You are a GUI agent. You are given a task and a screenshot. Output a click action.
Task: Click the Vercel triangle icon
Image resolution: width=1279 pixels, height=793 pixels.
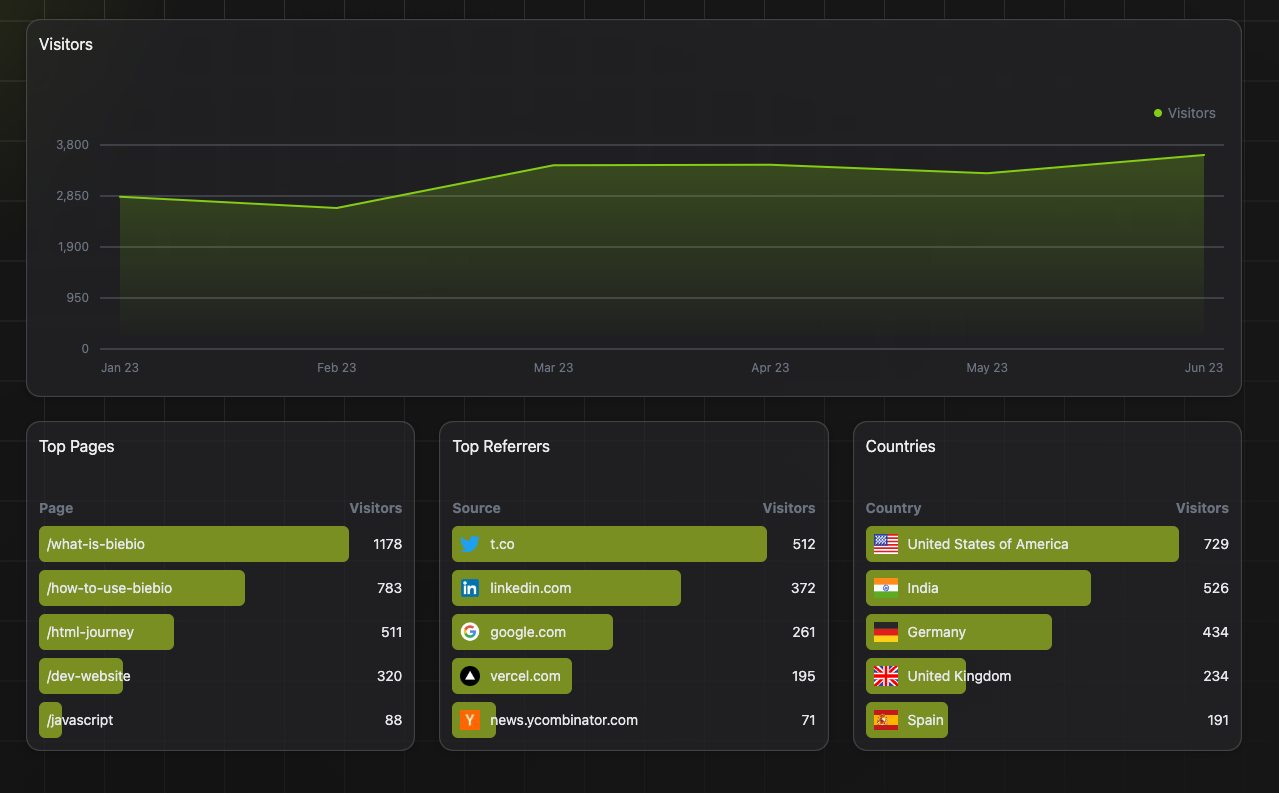coord(470,676)
